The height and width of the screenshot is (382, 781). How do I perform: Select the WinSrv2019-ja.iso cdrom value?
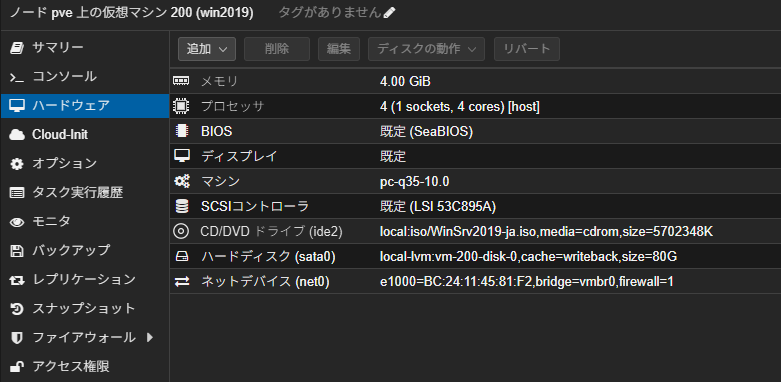[546, 232]
